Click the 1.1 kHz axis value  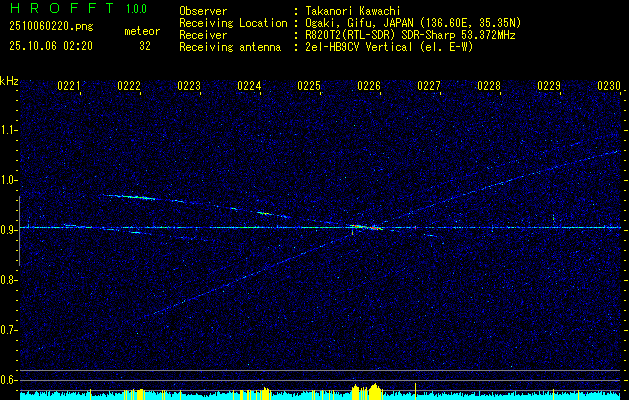pos(7,130)
